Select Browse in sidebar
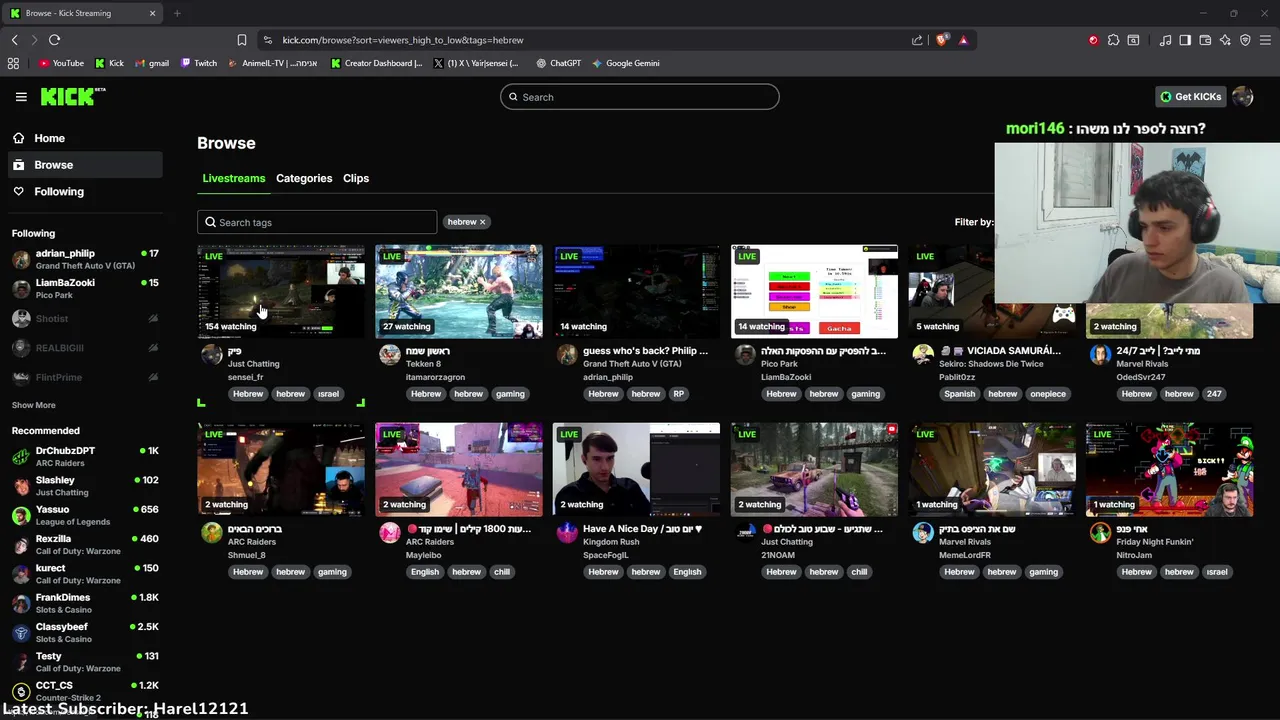This screenshot has width=1280, height=720. click(x=85, y=165)
